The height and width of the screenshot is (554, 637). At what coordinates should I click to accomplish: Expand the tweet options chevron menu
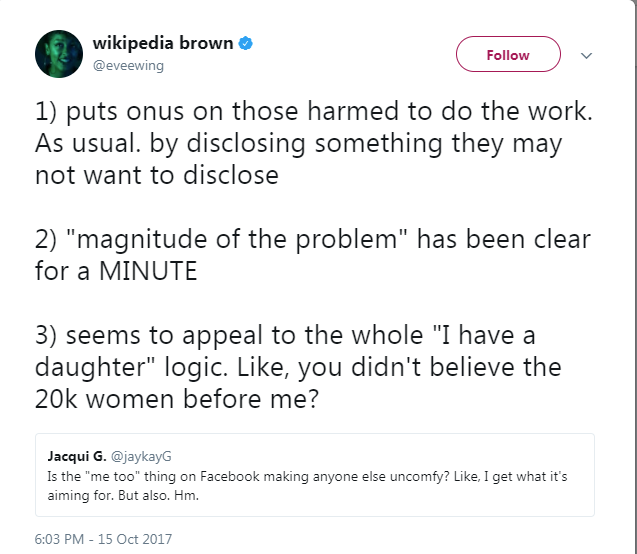[586, 55]
